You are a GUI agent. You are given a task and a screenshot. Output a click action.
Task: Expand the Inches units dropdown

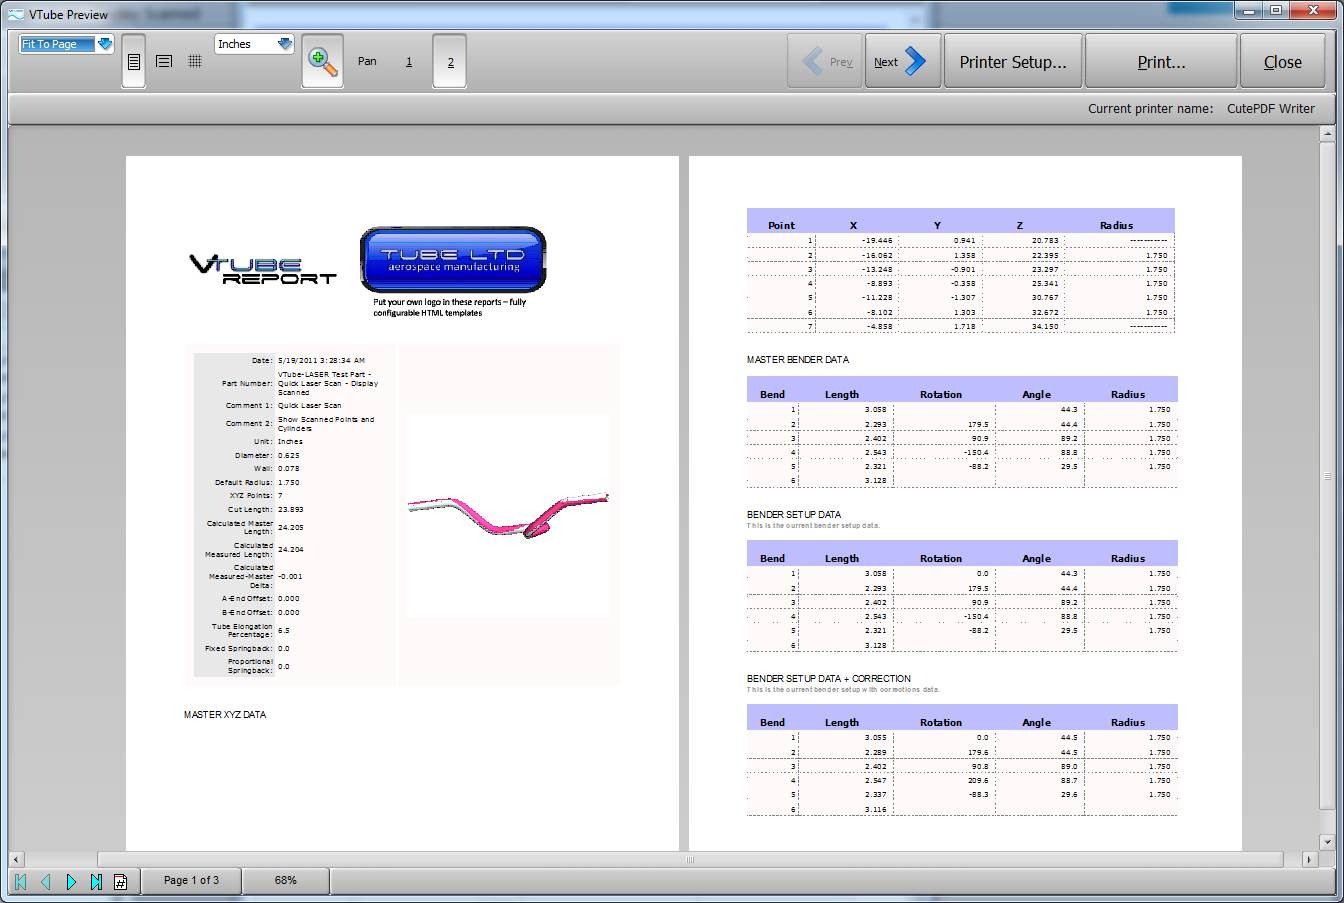(284, 44)
